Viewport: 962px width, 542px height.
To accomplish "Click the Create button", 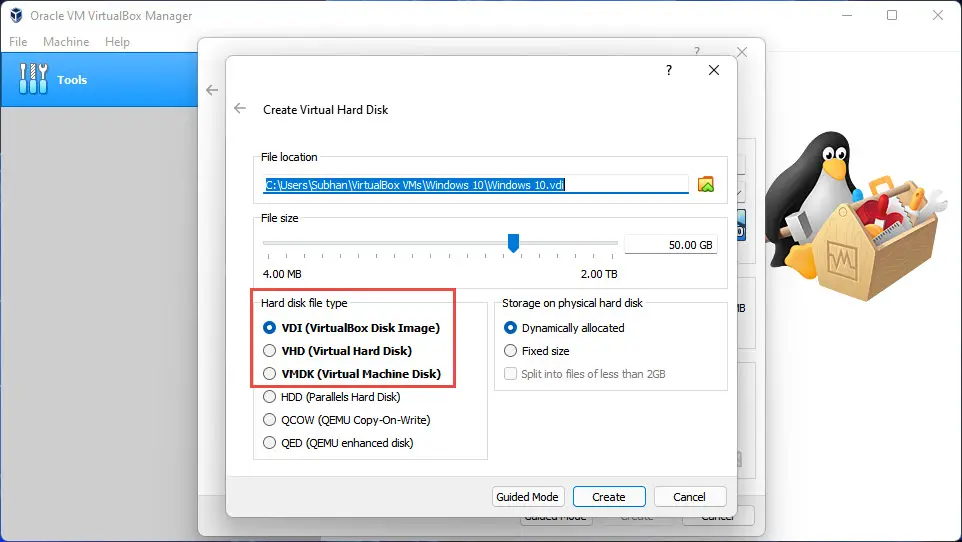I will 609,497.
